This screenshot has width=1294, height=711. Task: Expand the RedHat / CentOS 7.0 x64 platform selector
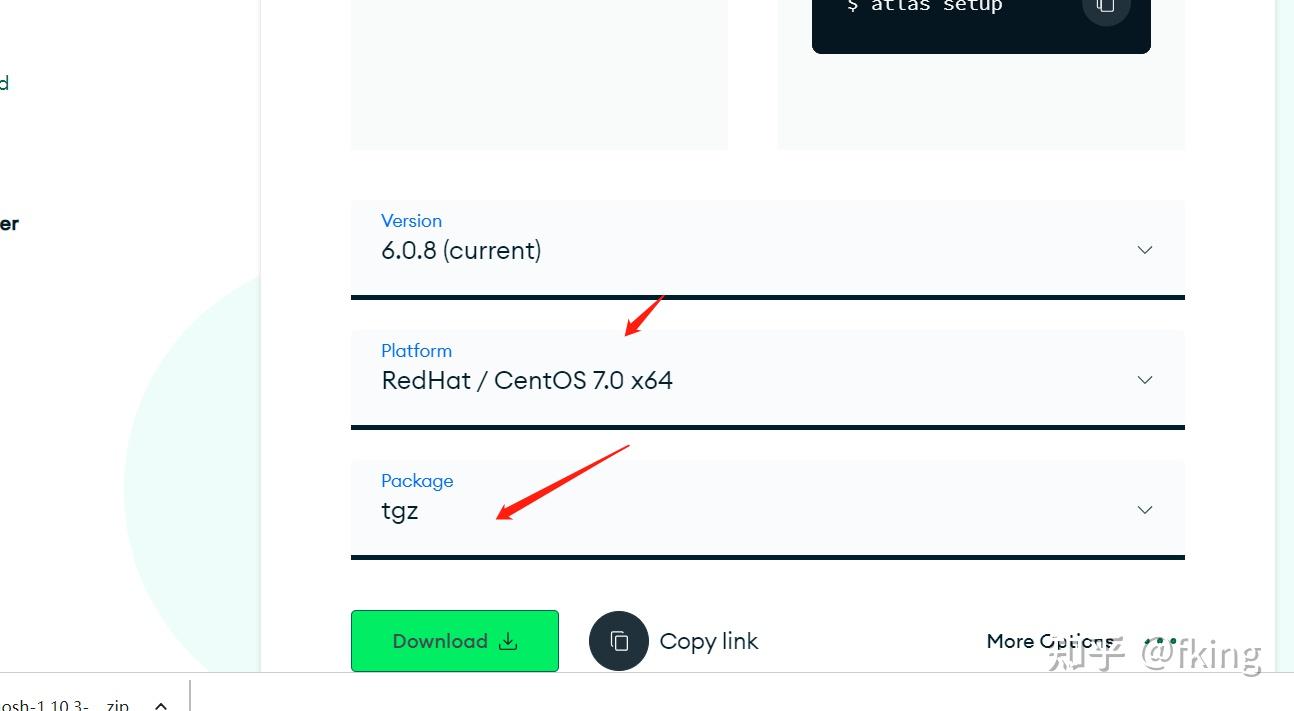767,379
